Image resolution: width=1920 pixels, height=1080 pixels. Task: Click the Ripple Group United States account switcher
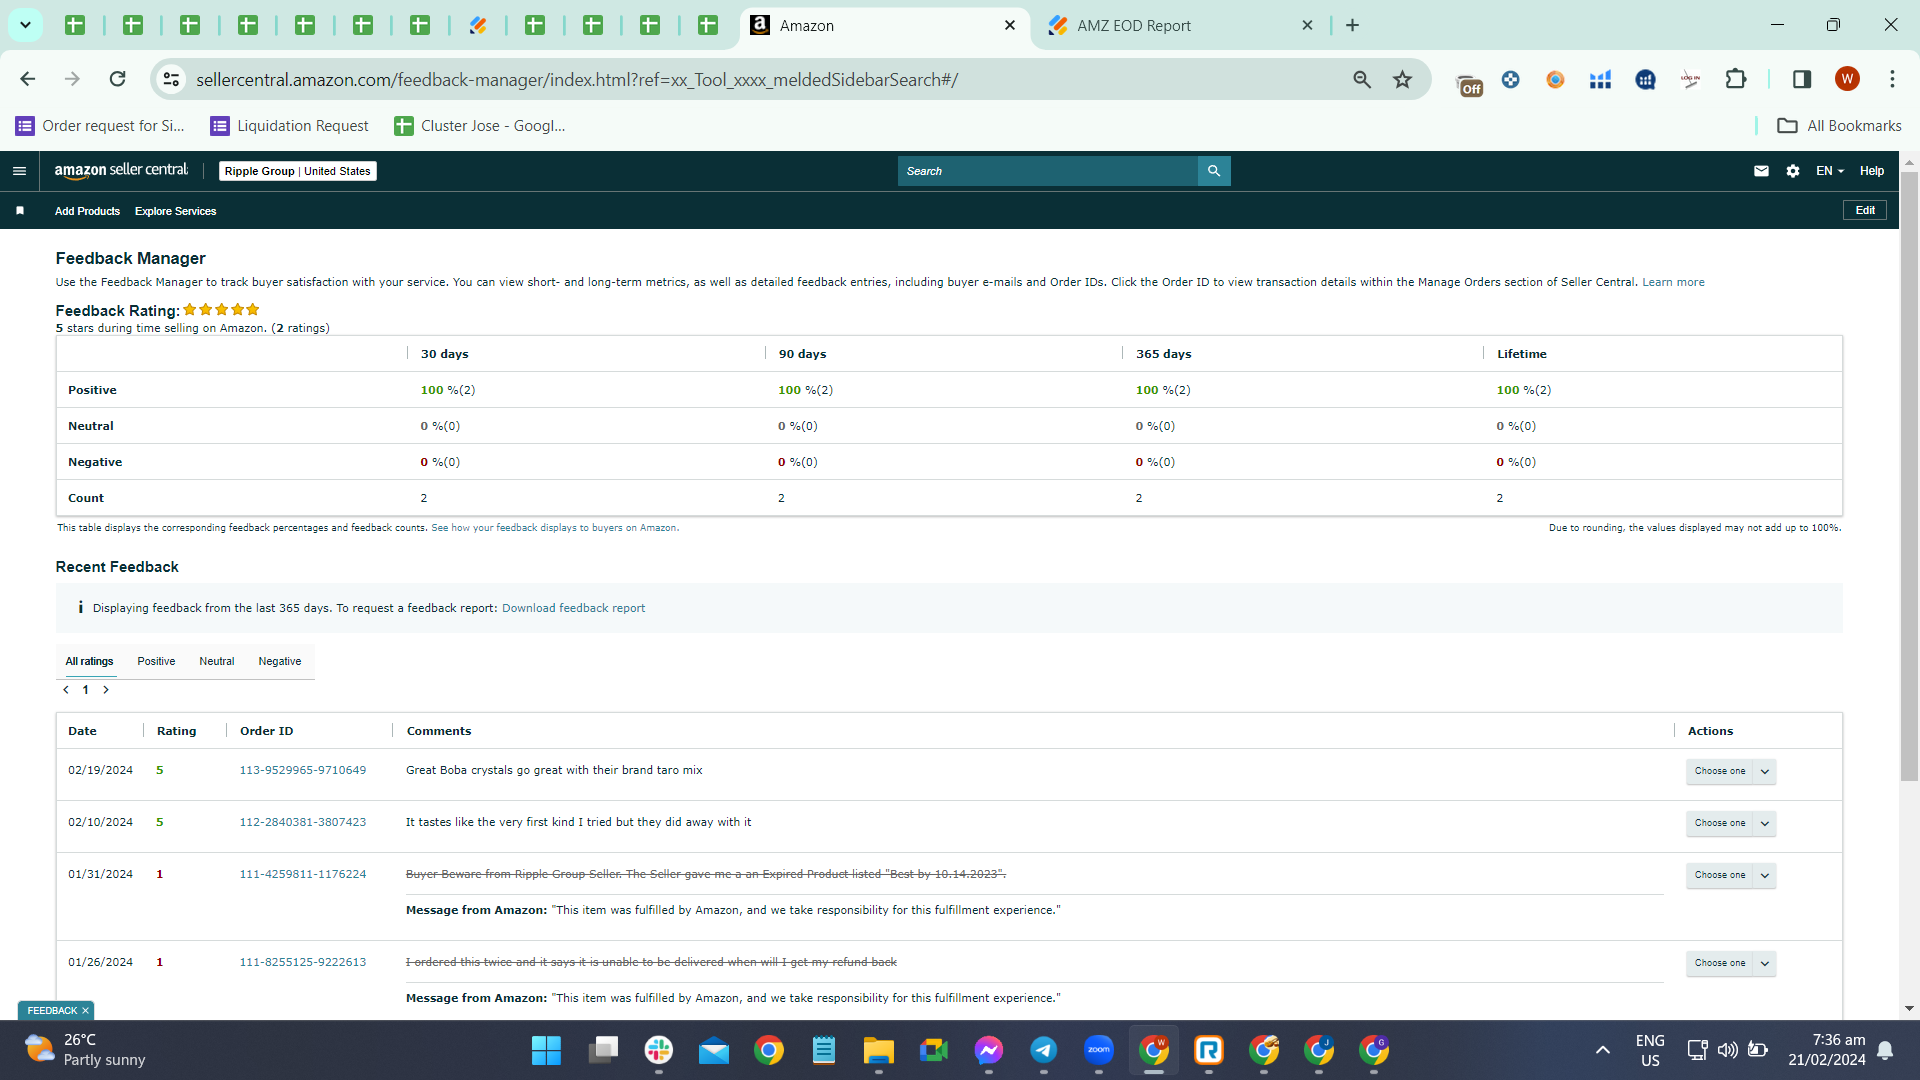click(298, 171)
